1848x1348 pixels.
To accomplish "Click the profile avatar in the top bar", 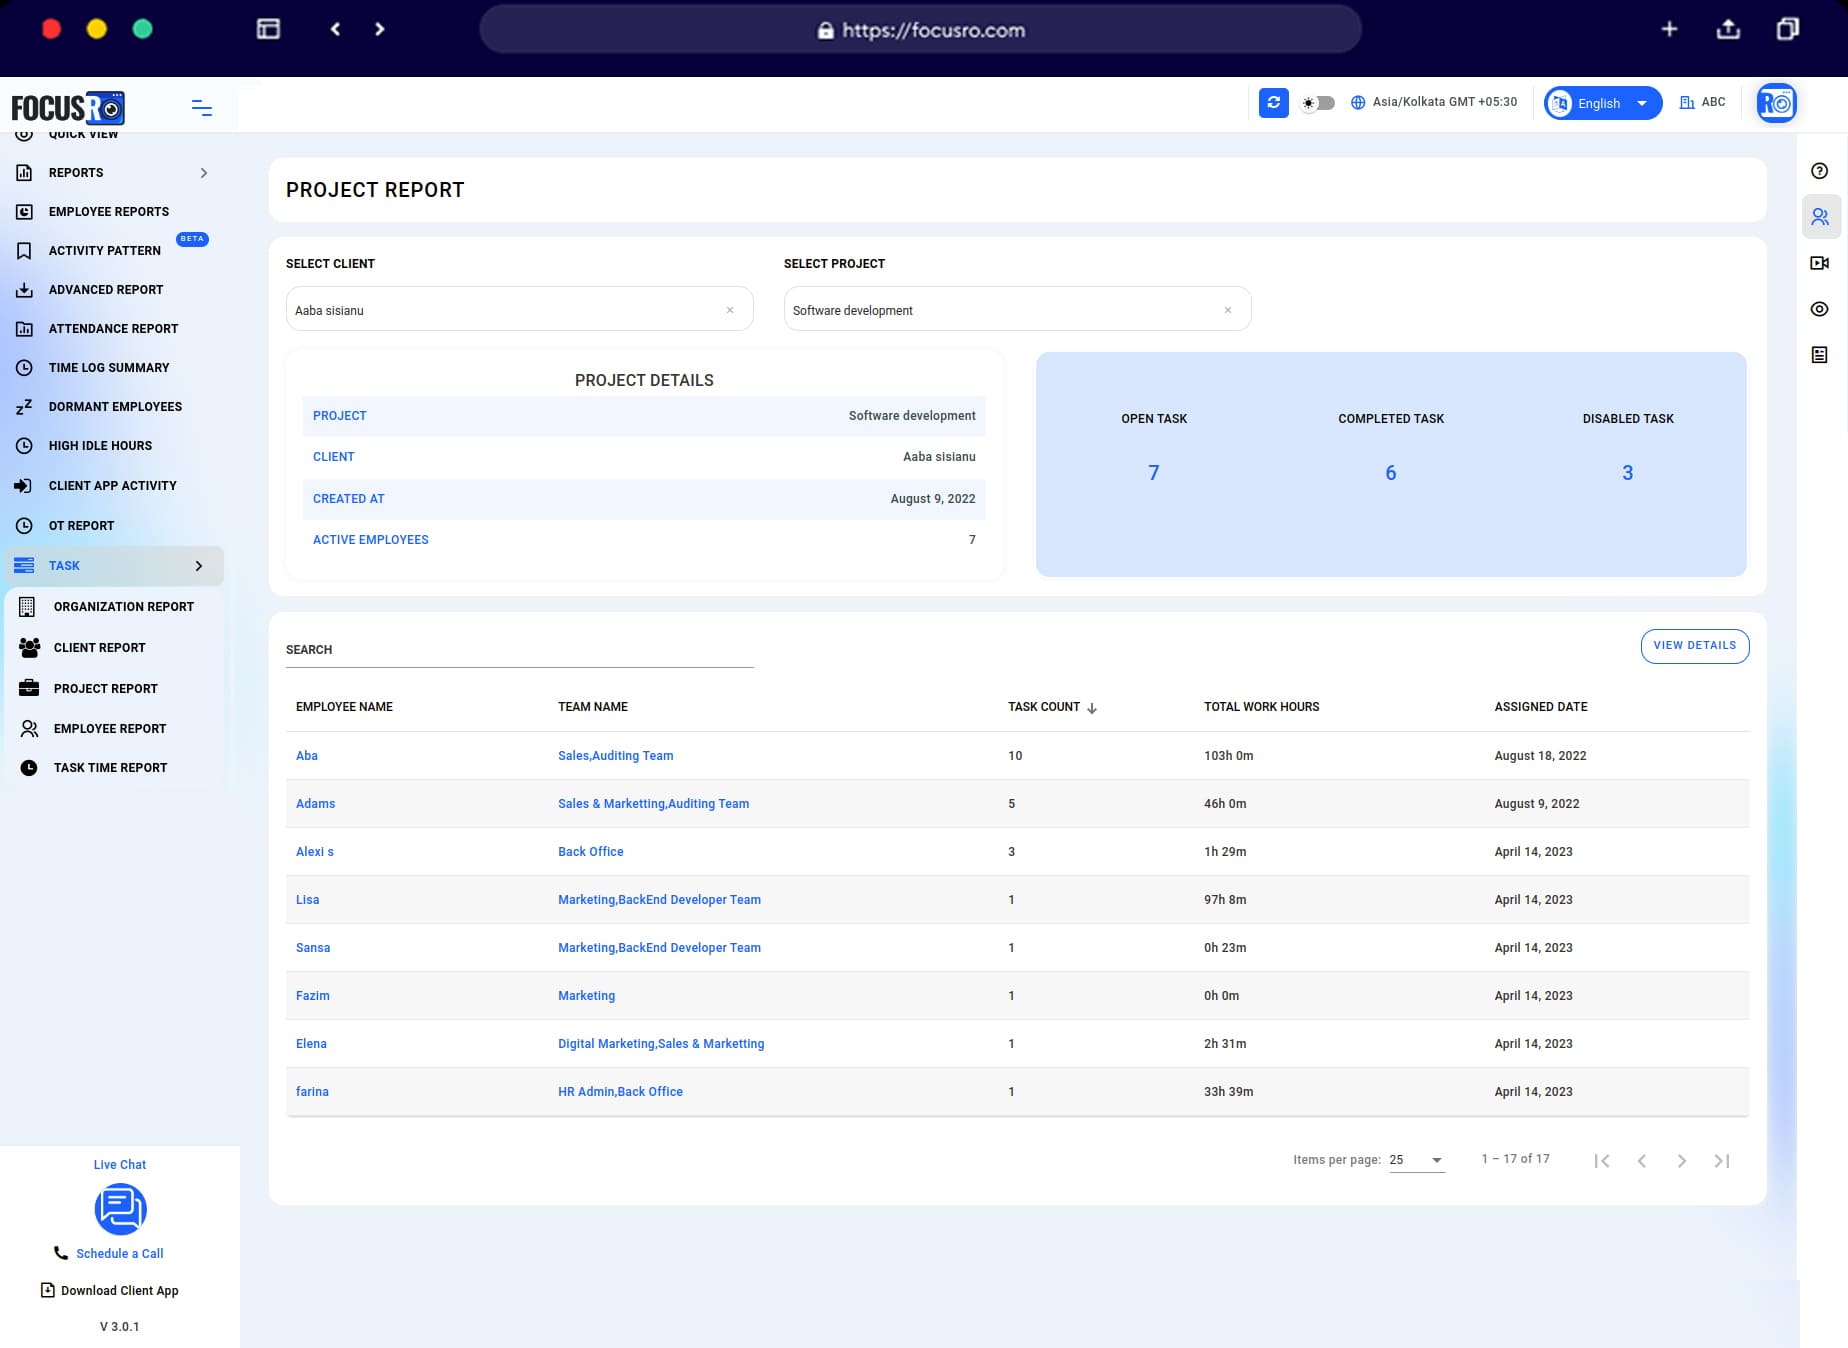I will tap(1776, 102).
